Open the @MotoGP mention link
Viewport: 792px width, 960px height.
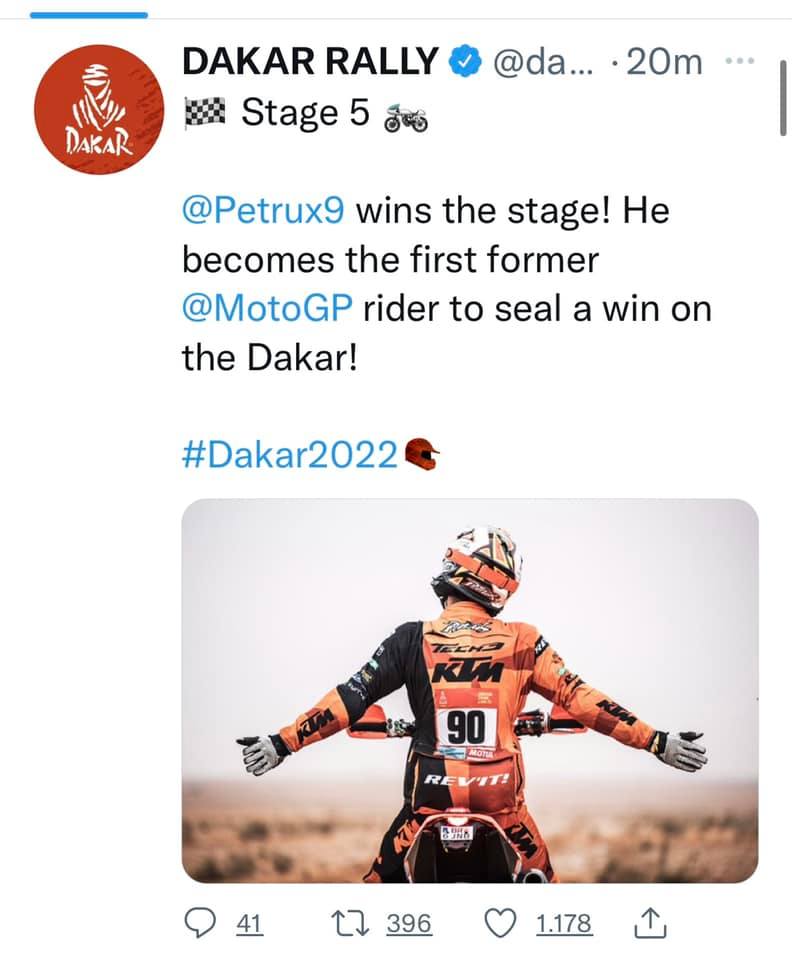(x=267, y=309)
